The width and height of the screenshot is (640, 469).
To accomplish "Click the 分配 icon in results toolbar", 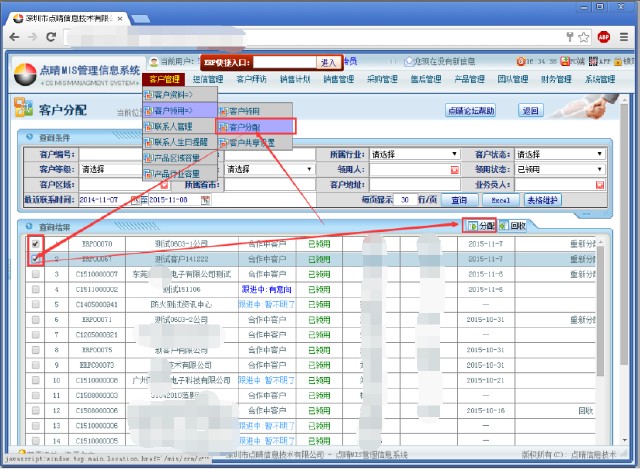I will pyautogui.click(x=481, y=227).
